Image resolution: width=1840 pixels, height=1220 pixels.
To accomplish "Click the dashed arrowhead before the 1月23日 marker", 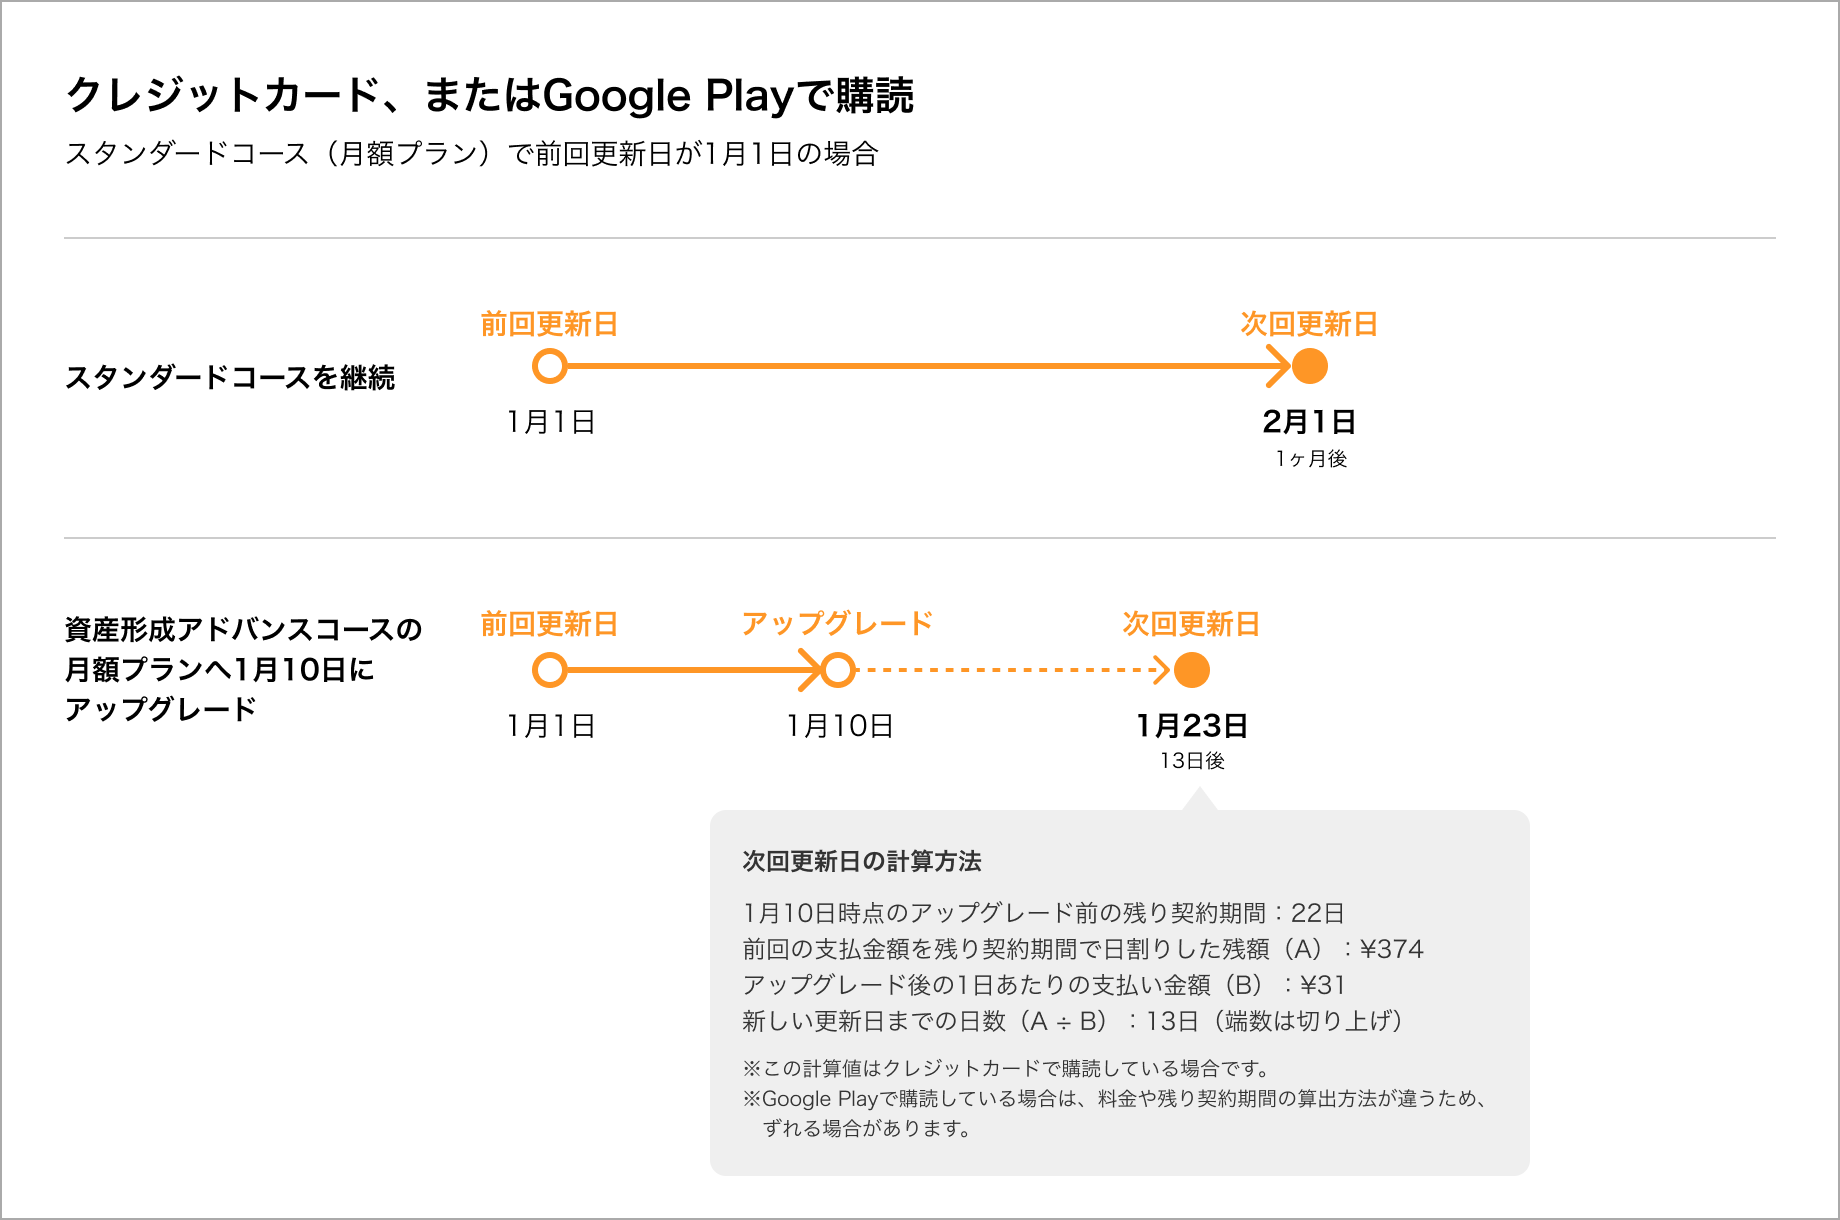I will tap(1161, 670).
